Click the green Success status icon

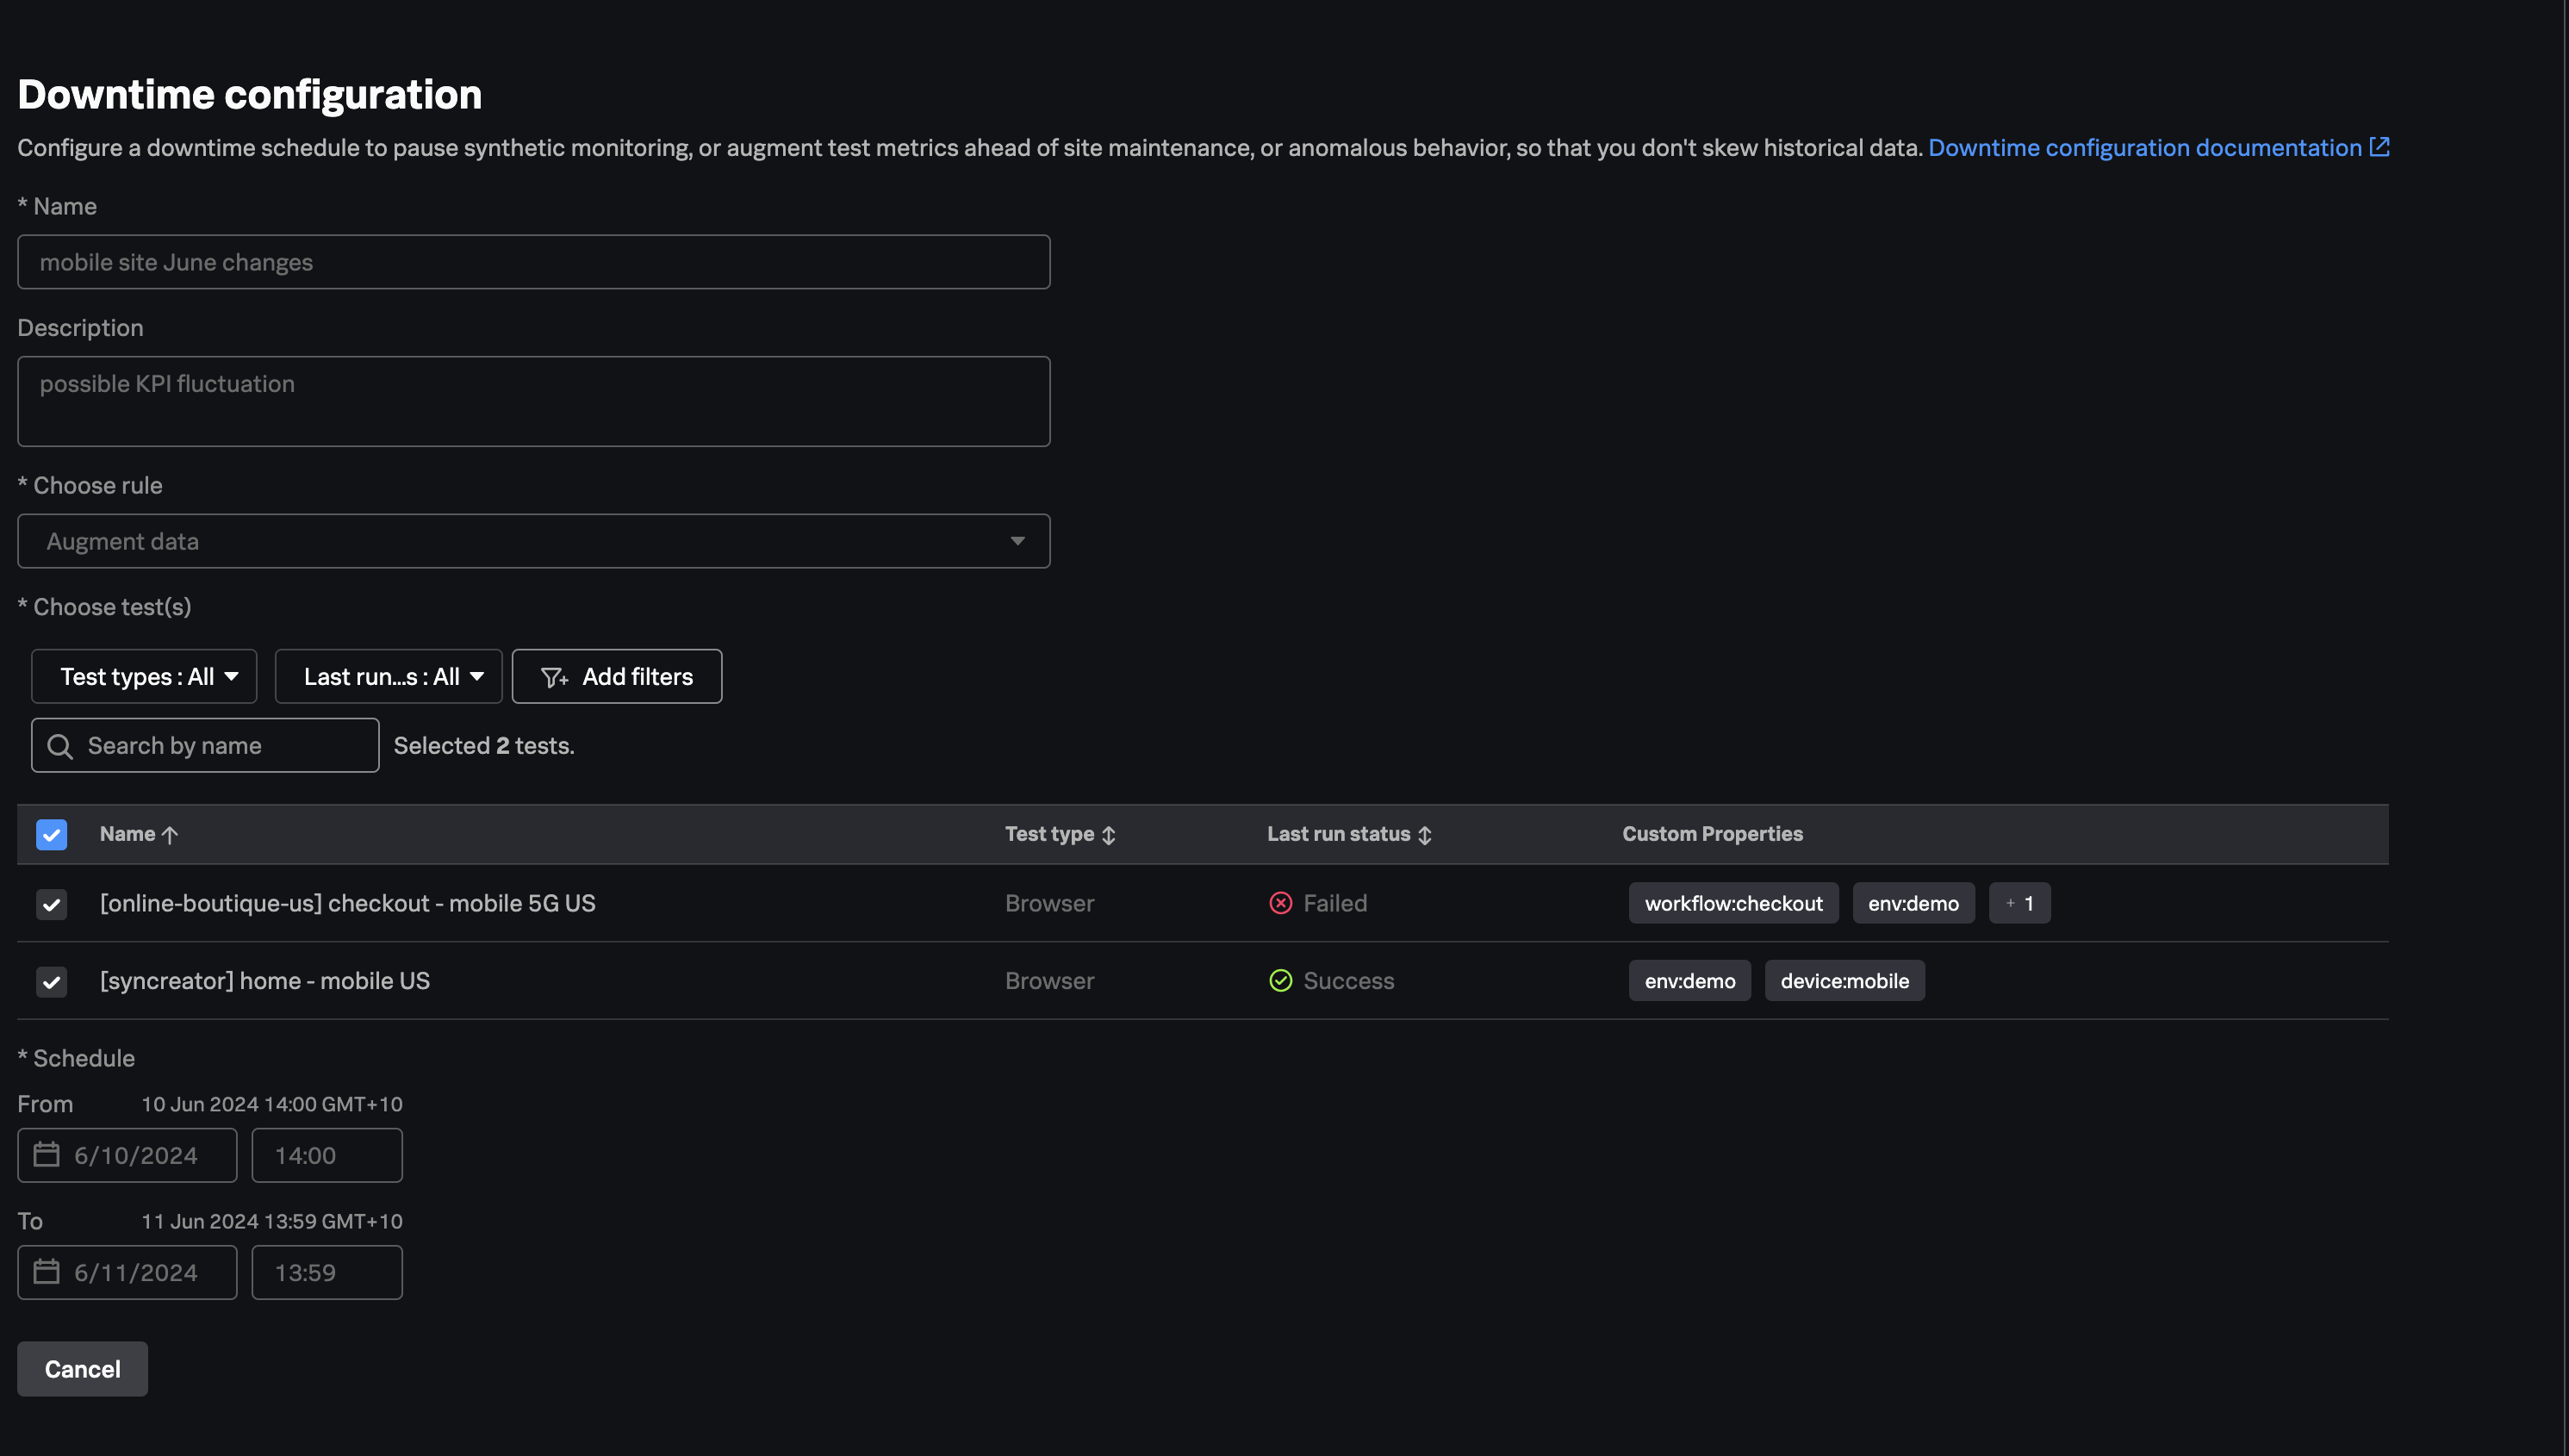tap(1281, 981)
